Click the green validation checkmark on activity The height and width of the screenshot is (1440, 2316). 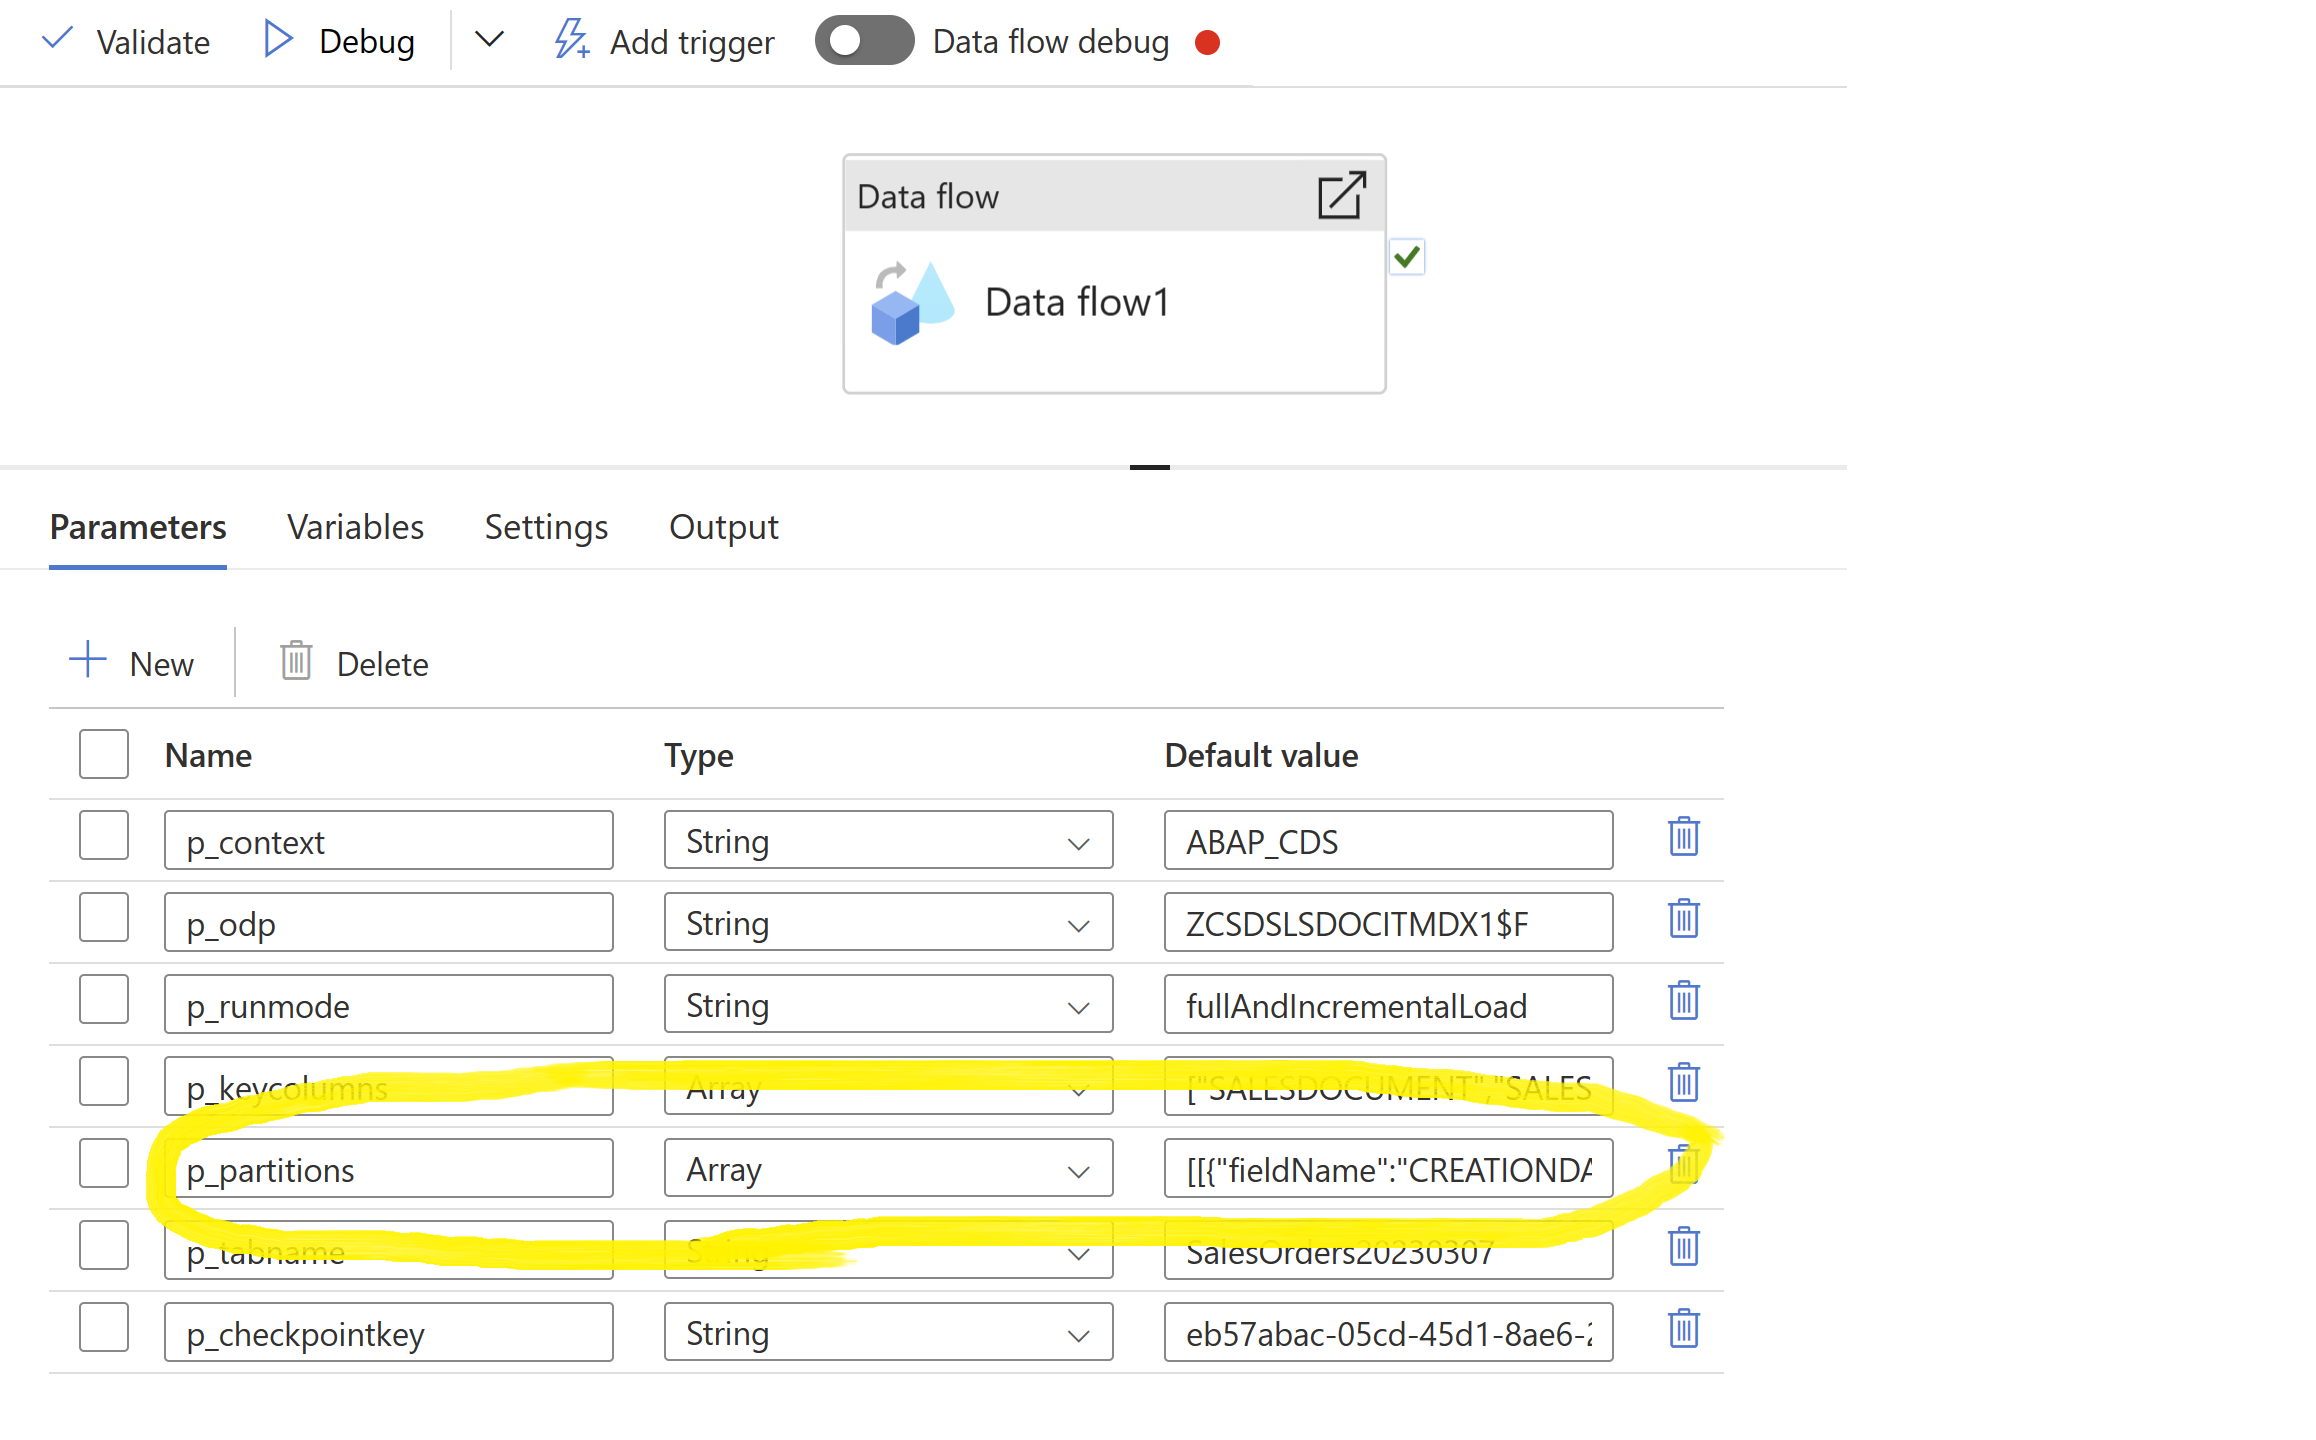tap(1406, 258)
